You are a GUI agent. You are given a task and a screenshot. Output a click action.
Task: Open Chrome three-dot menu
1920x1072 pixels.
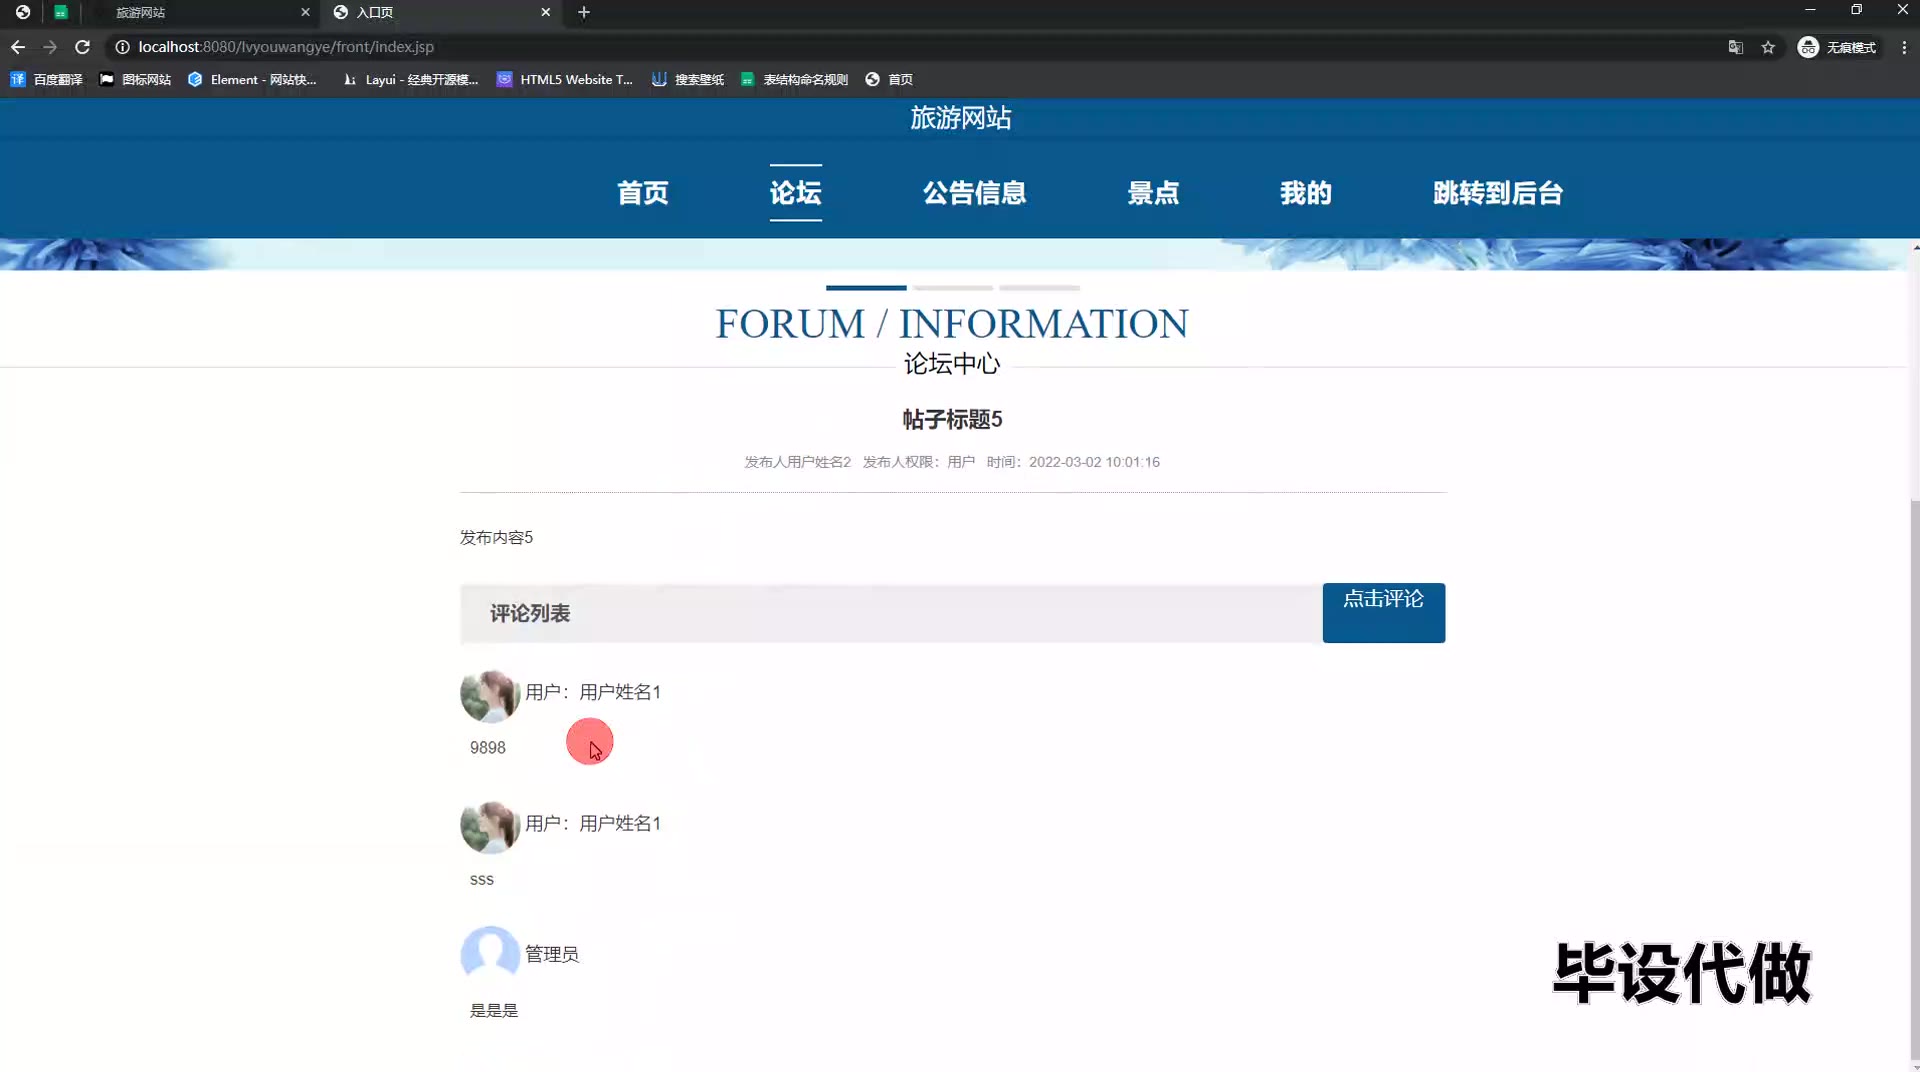pos(1904,47)
